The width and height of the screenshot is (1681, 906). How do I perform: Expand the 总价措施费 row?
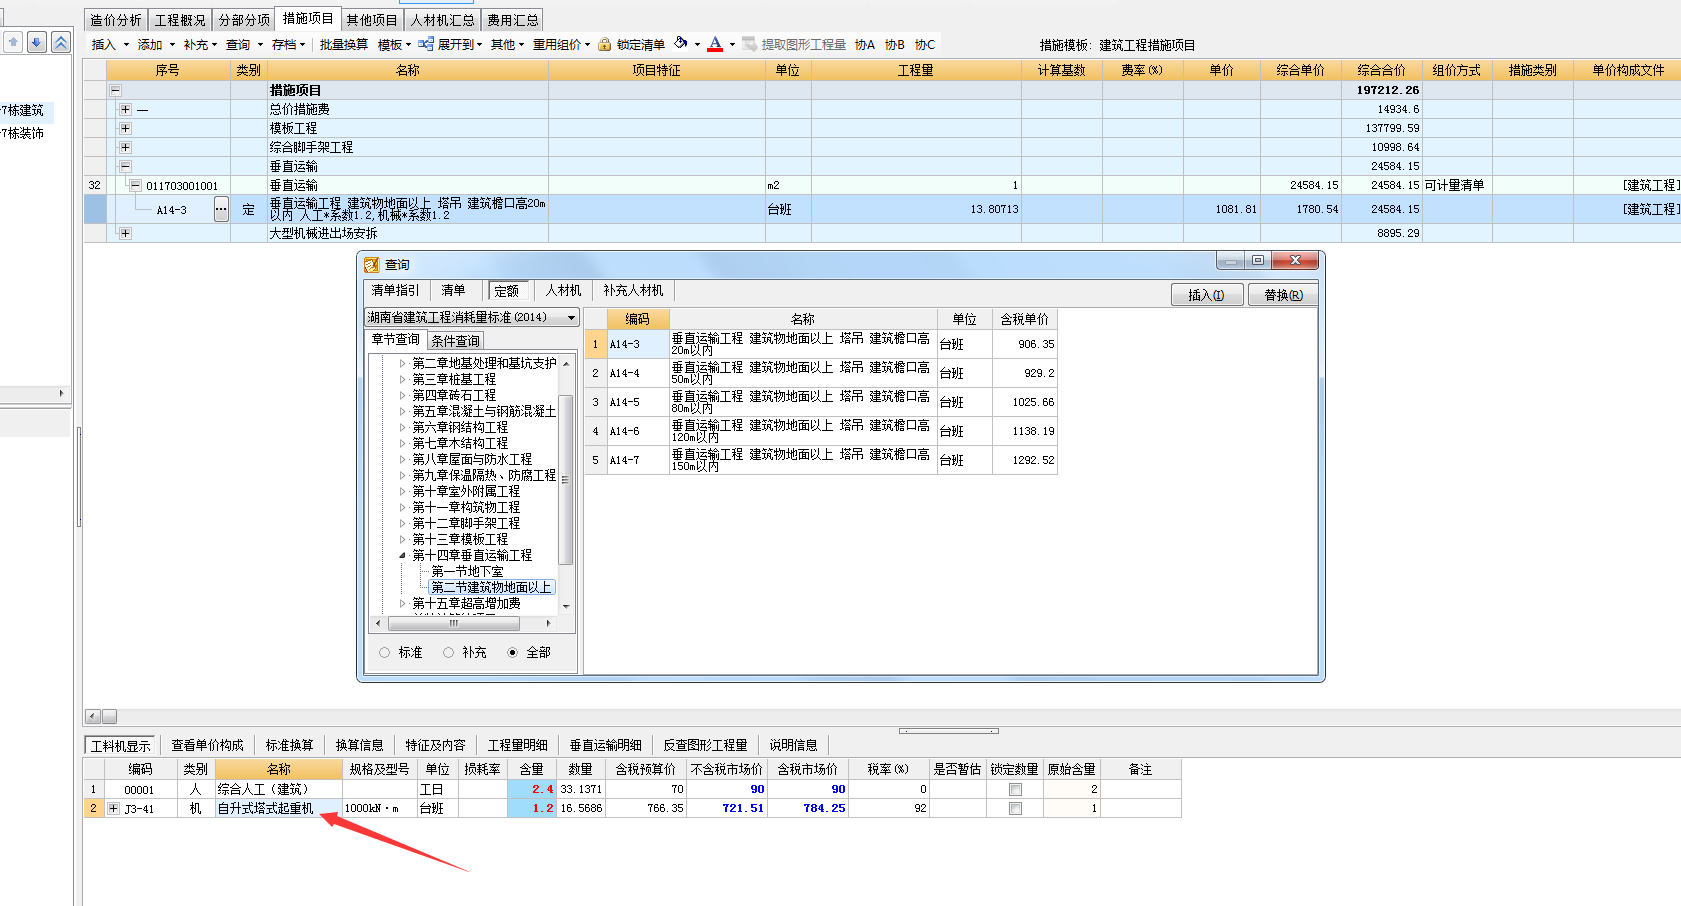[x=125, y=109]
